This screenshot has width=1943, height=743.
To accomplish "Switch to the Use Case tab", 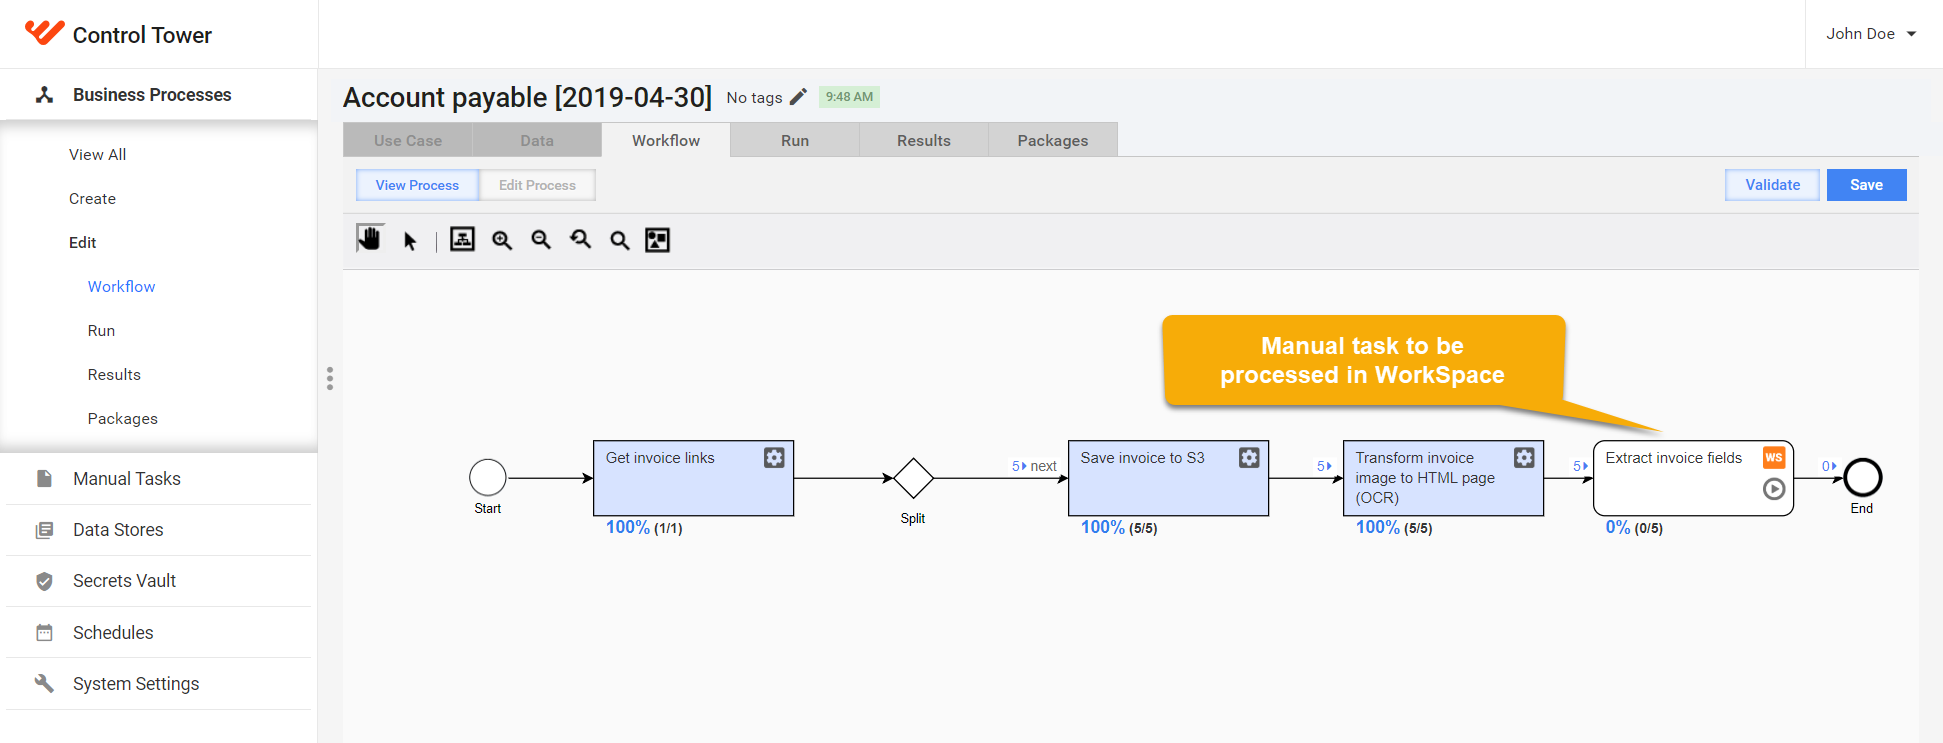I will pyautogui.click(x=408, y=140).
